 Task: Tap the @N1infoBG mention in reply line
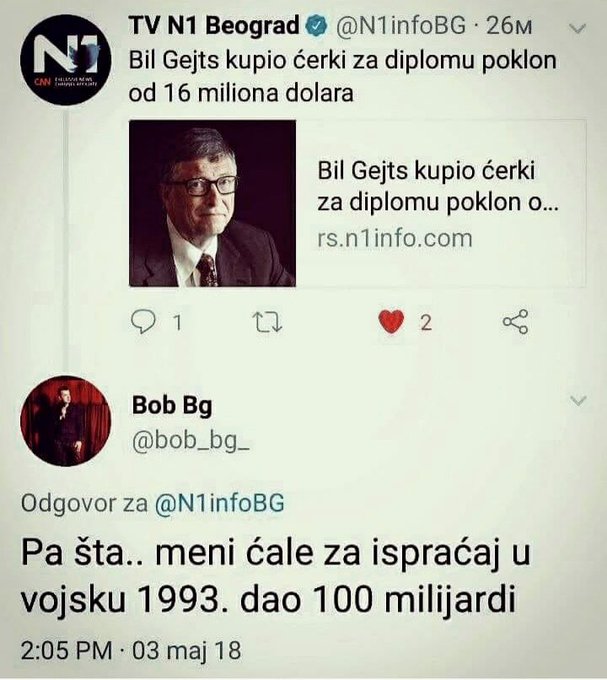(x=219, y=503)
